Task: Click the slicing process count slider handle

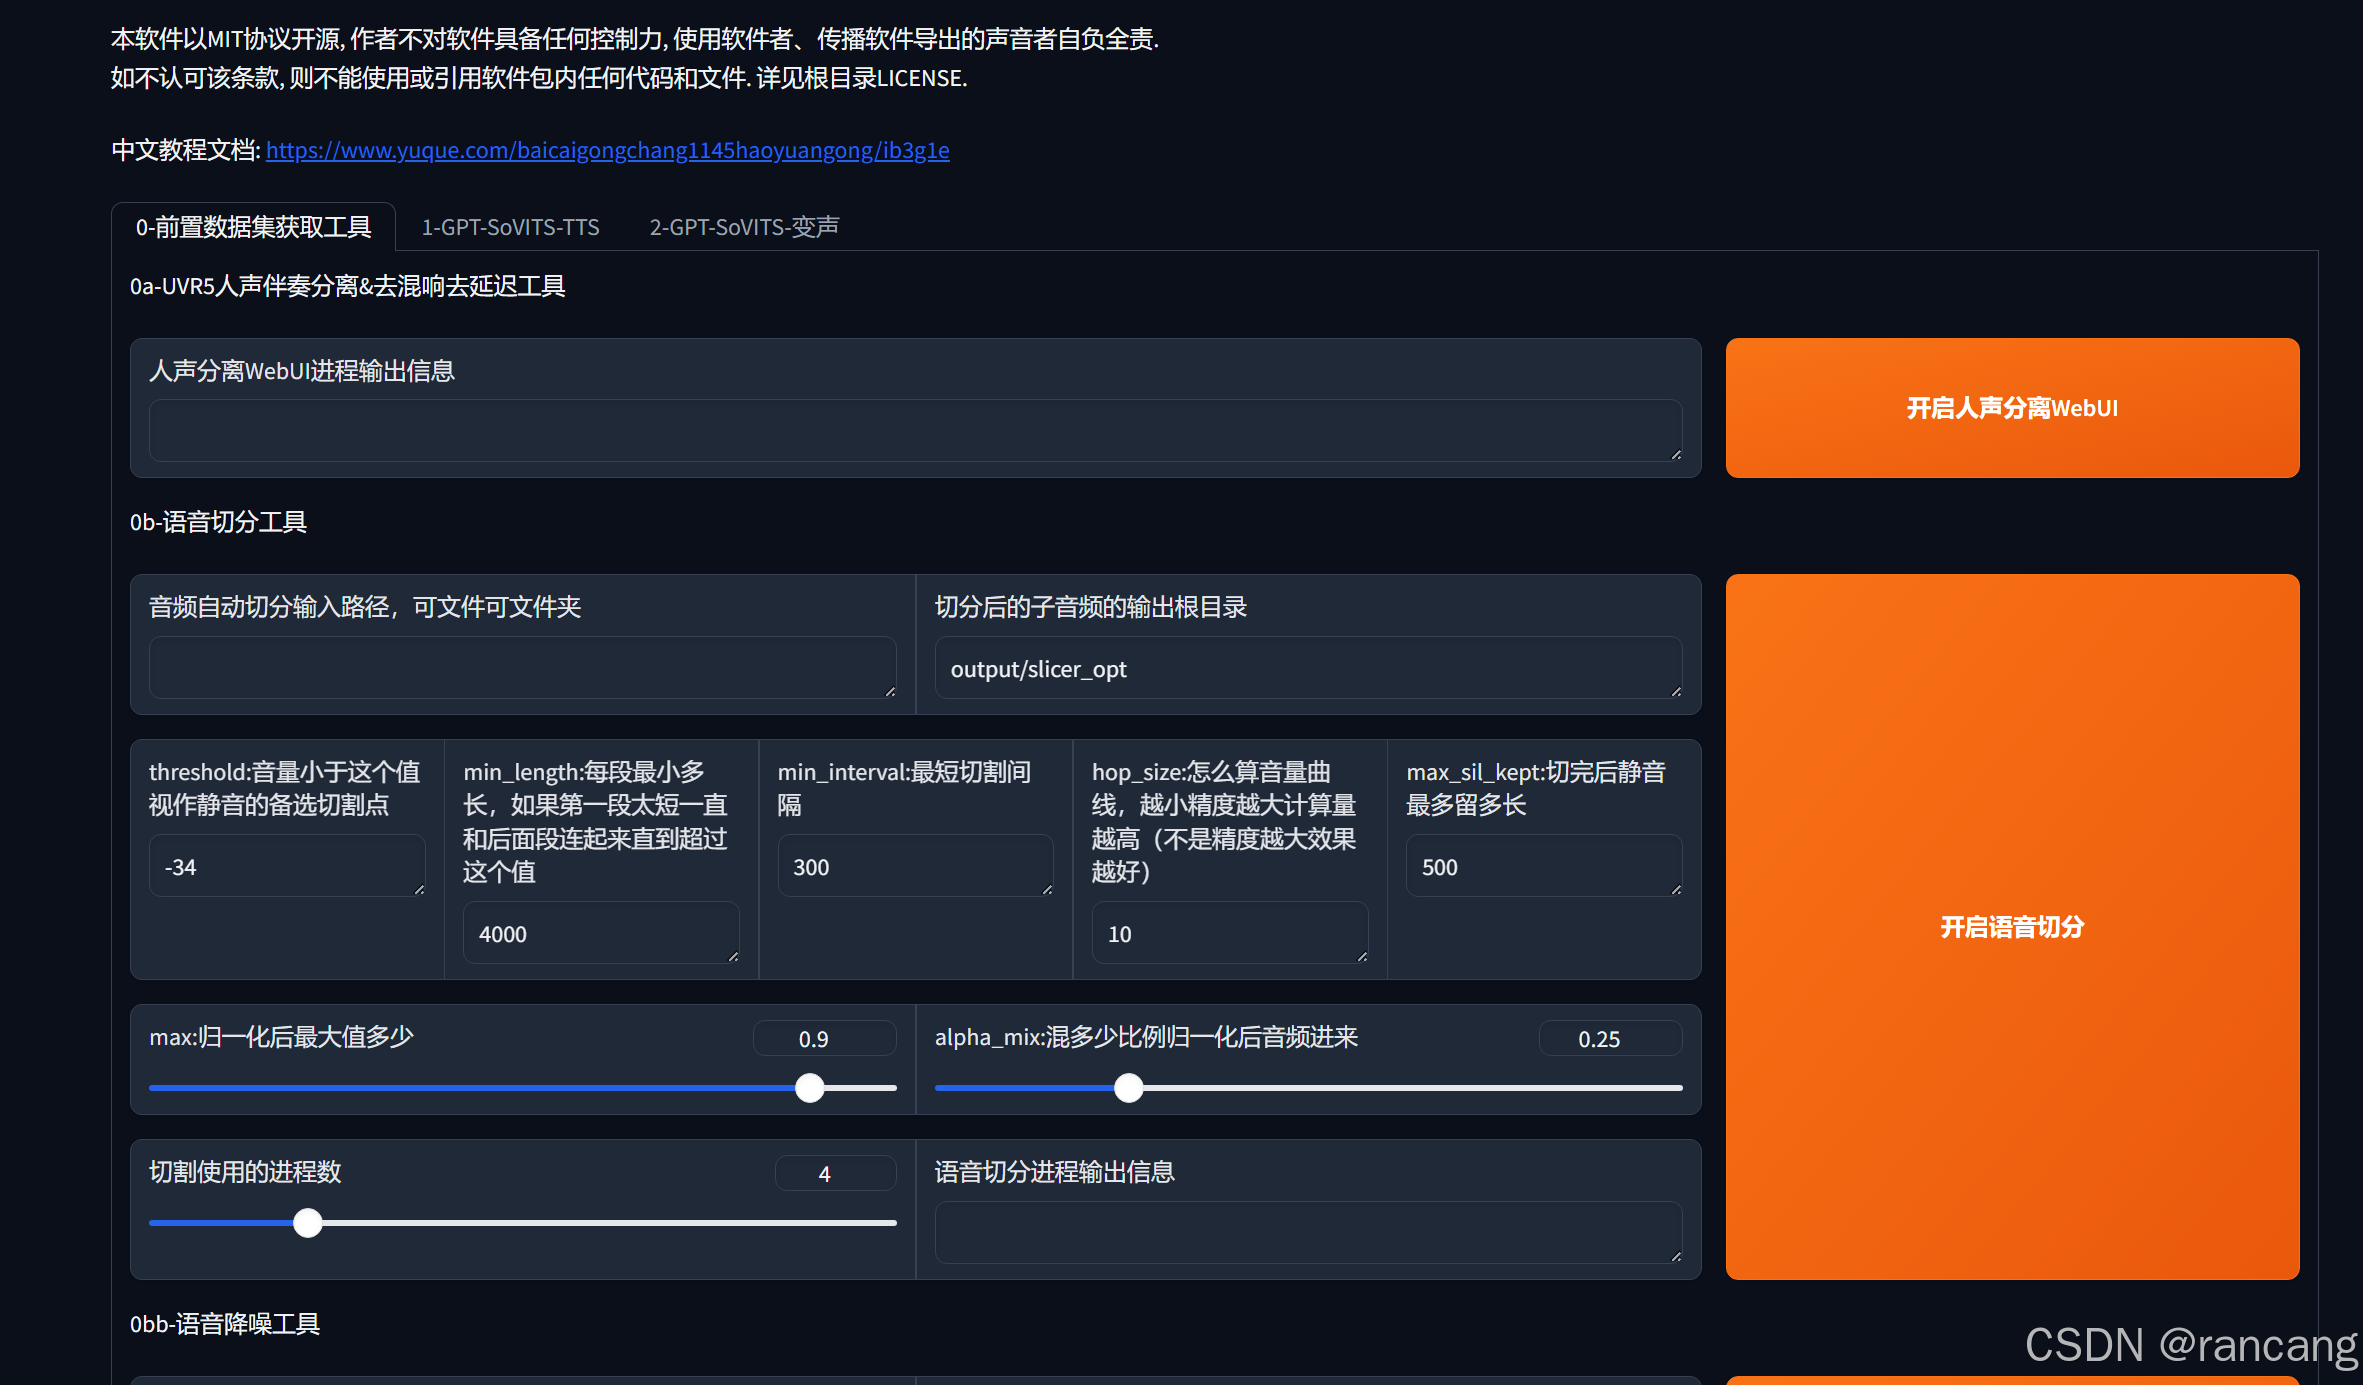Action: click(307, 1222)
